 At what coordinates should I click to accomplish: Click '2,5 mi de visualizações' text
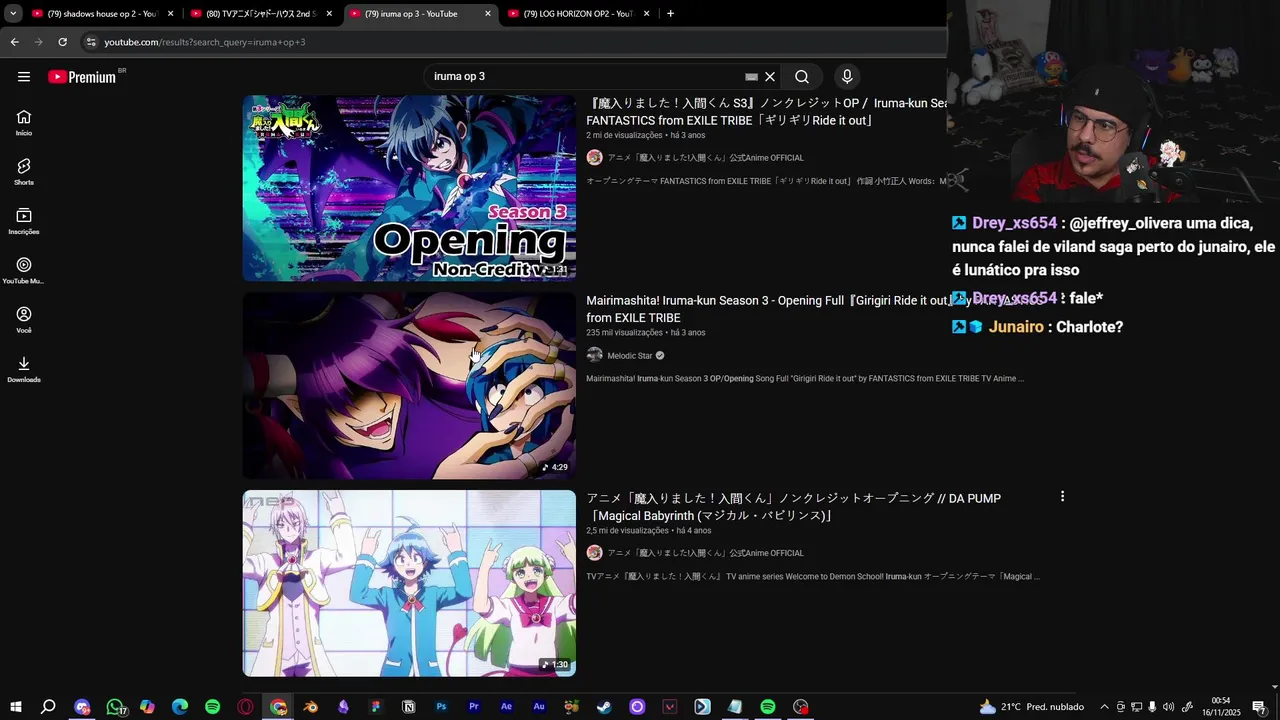click(627, 530)
